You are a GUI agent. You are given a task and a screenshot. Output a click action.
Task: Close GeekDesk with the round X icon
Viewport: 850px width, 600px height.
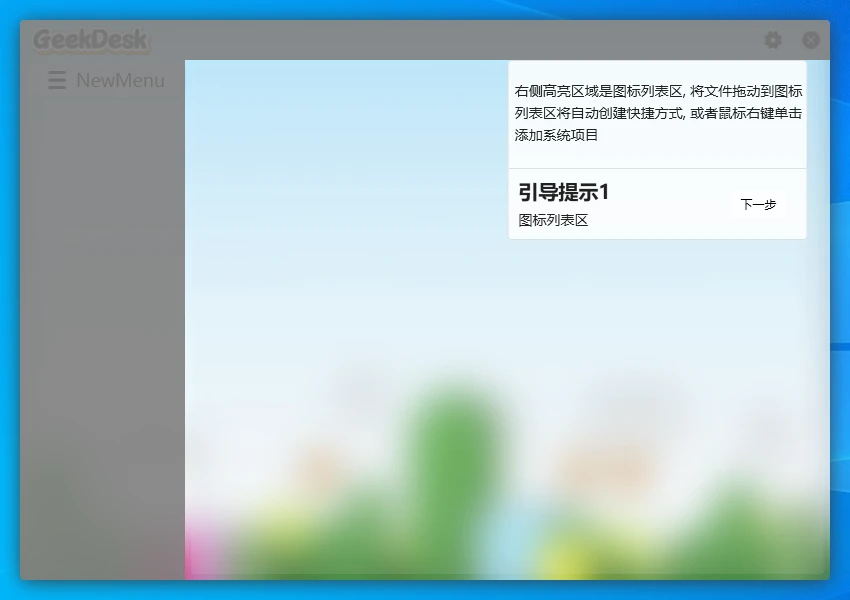tap(811, 40)
